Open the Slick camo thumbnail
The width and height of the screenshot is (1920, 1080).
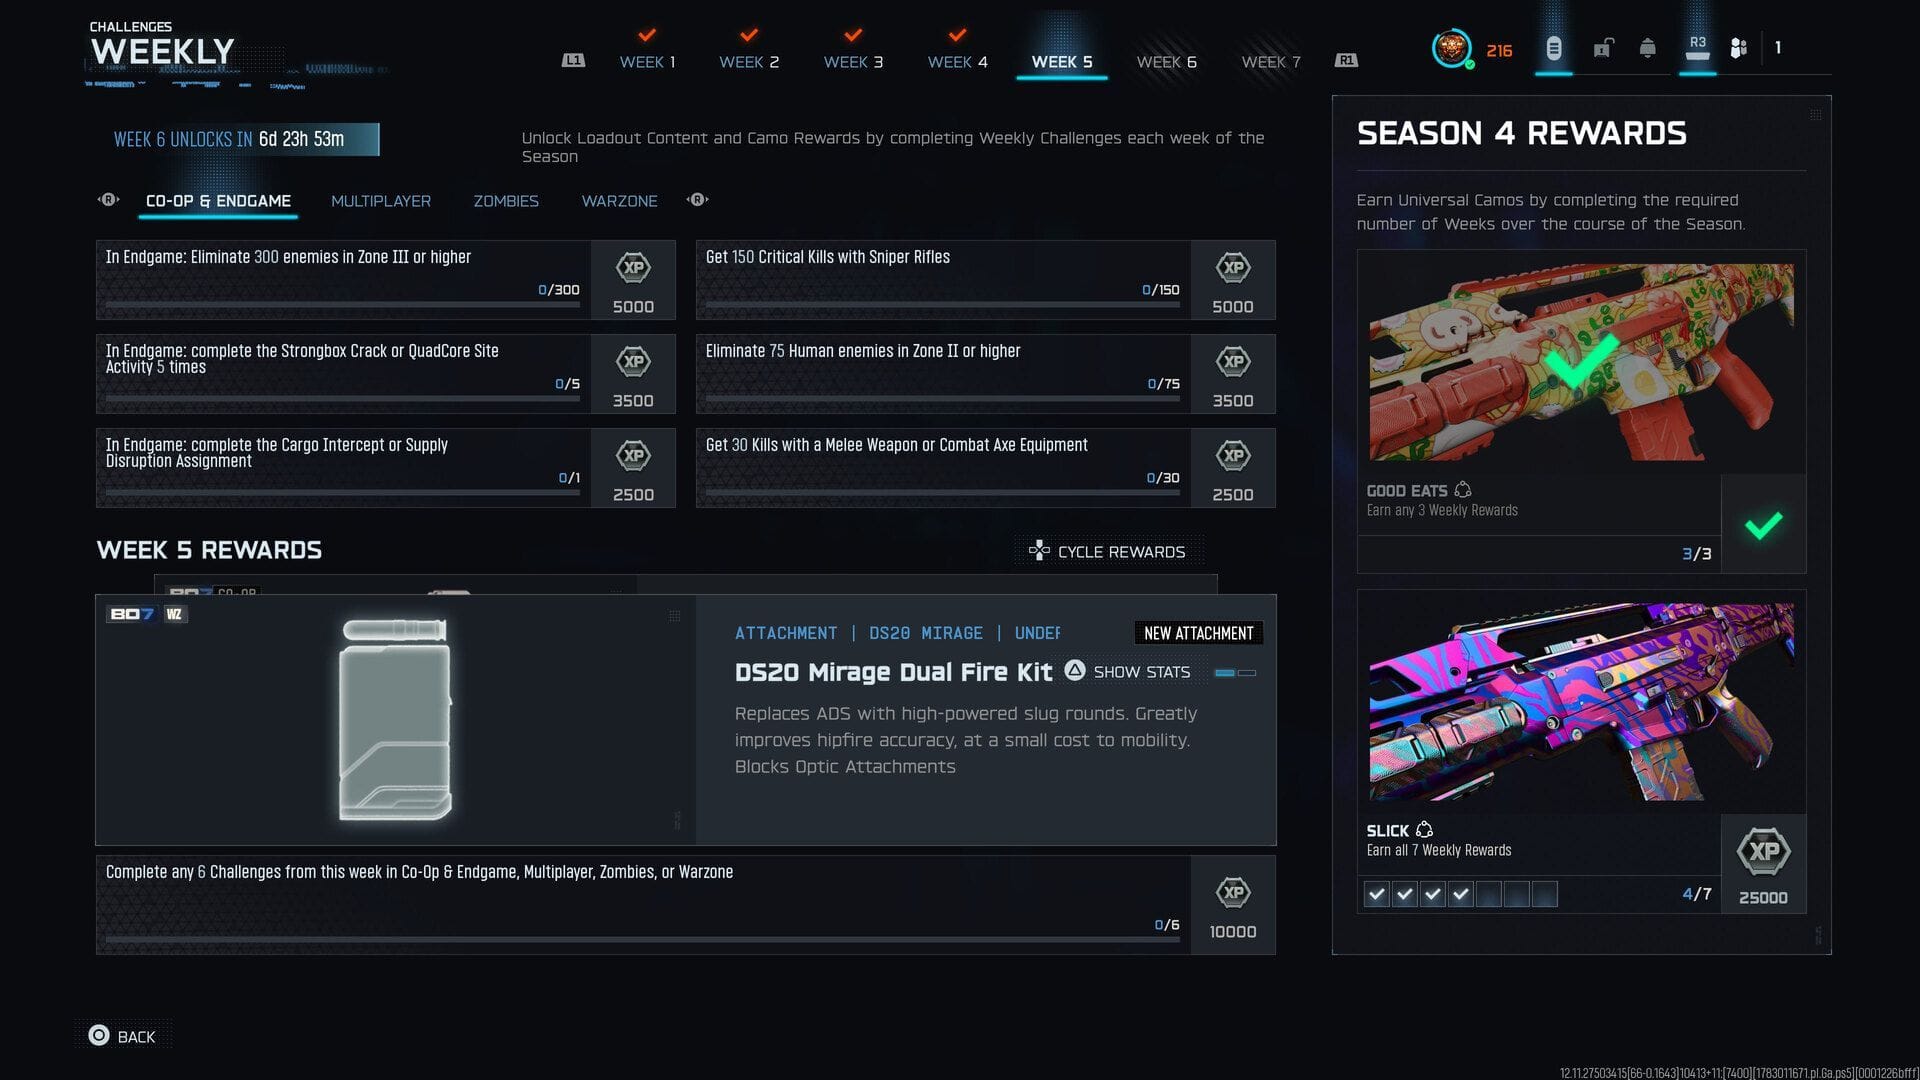point(1582,702)
